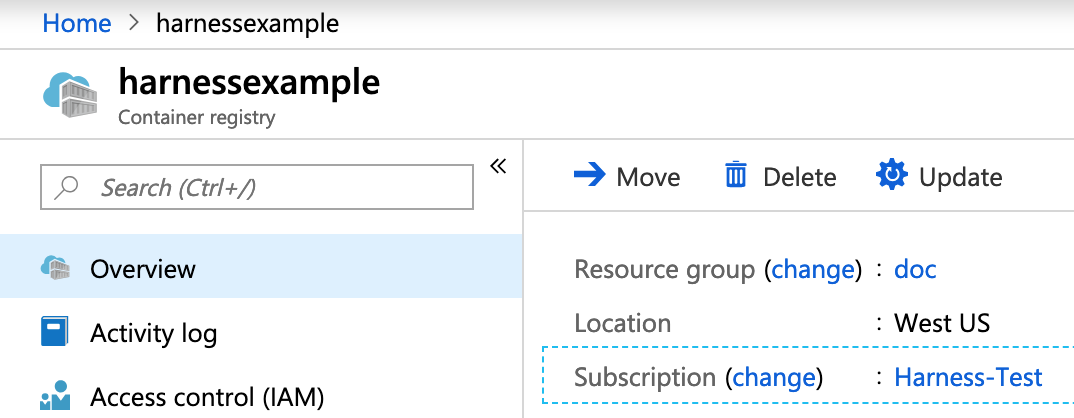
Task: Click the Delete trash can icon
Action: click(x=736, y=175)
